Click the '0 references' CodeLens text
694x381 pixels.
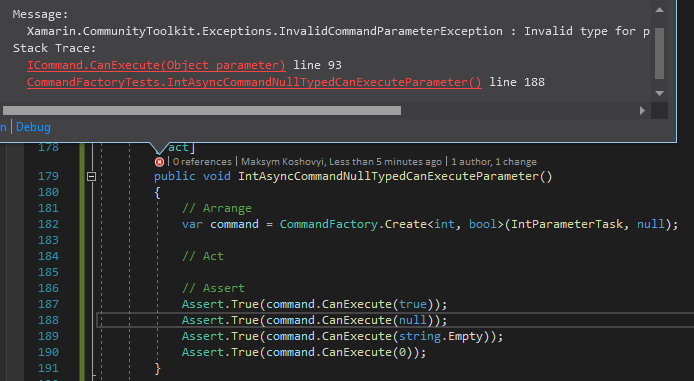click(x=202, y=162)
